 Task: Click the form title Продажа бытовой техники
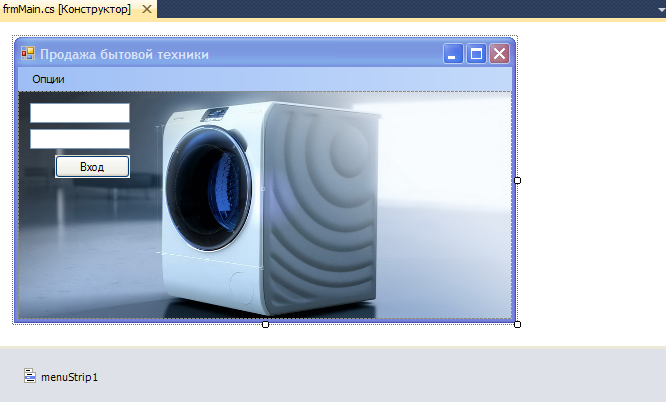pyautogui.click(x=124, y=54)
